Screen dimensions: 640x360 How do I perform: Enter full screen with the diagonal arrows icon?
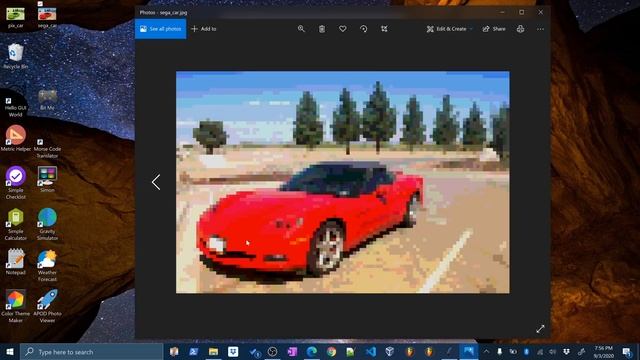[540, 329]
